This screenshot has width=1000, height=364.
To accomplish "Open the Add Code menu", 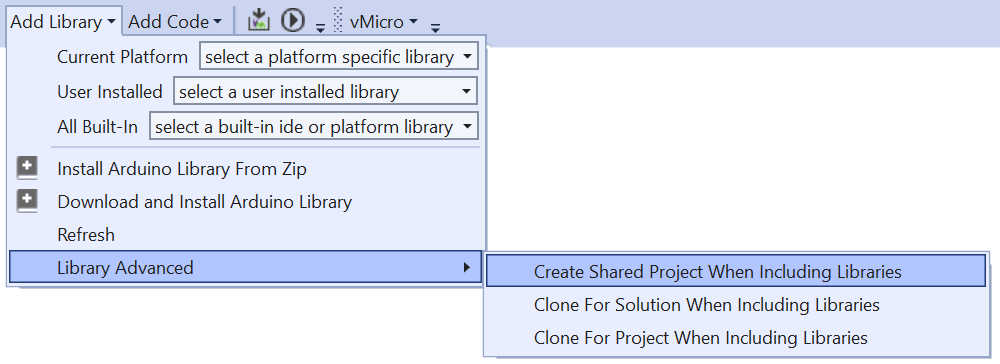I will [x=175, y=22].
